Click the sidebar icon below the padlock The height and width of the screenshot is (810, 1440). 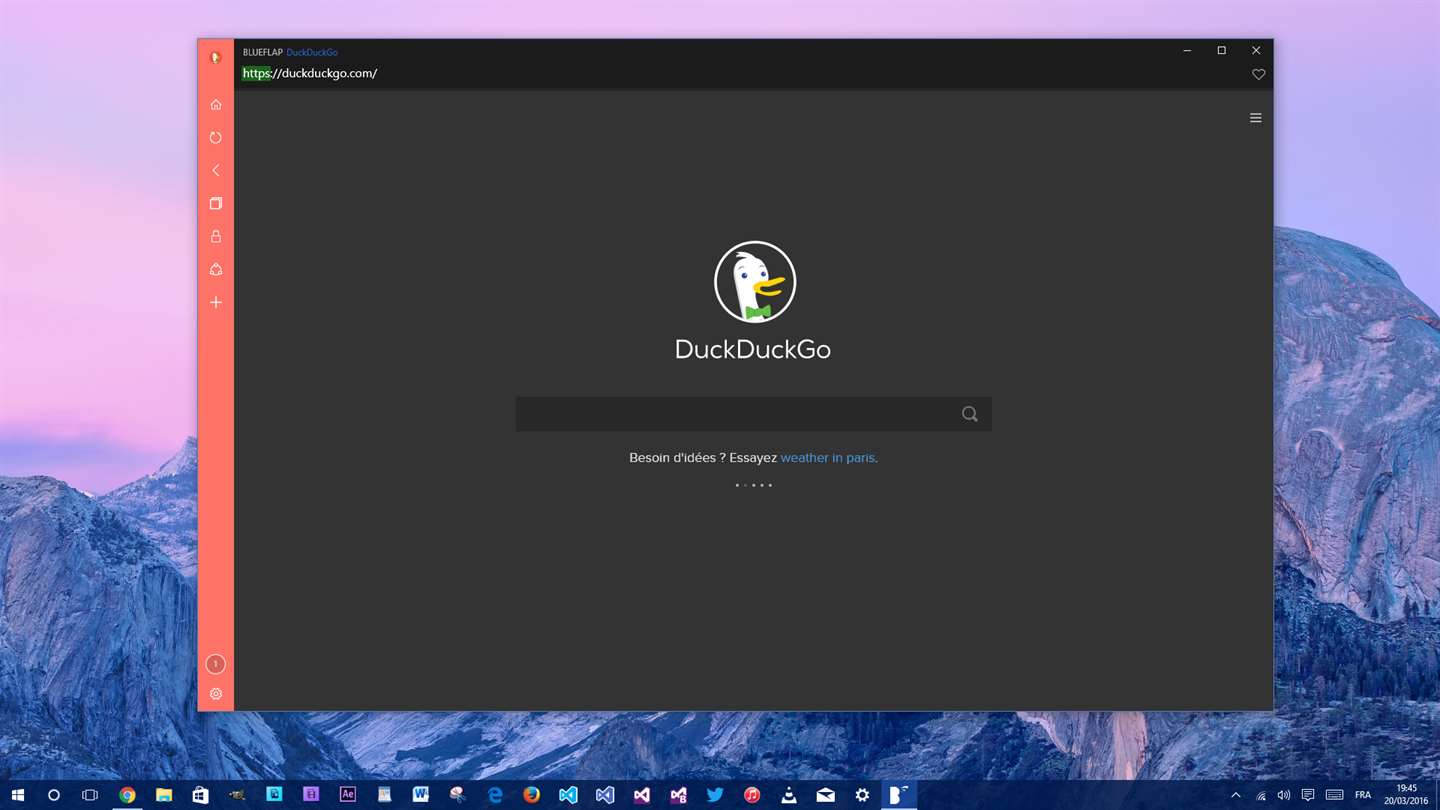point(215,270)
